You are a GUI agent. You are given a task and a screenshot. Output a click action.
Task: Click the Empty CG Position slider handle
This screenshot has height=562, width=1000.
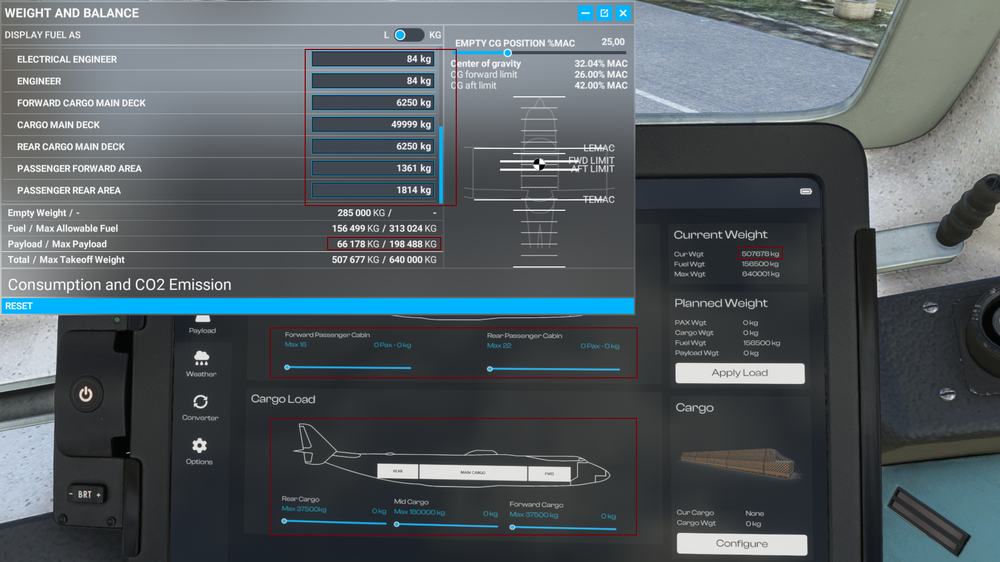point(507,53)
